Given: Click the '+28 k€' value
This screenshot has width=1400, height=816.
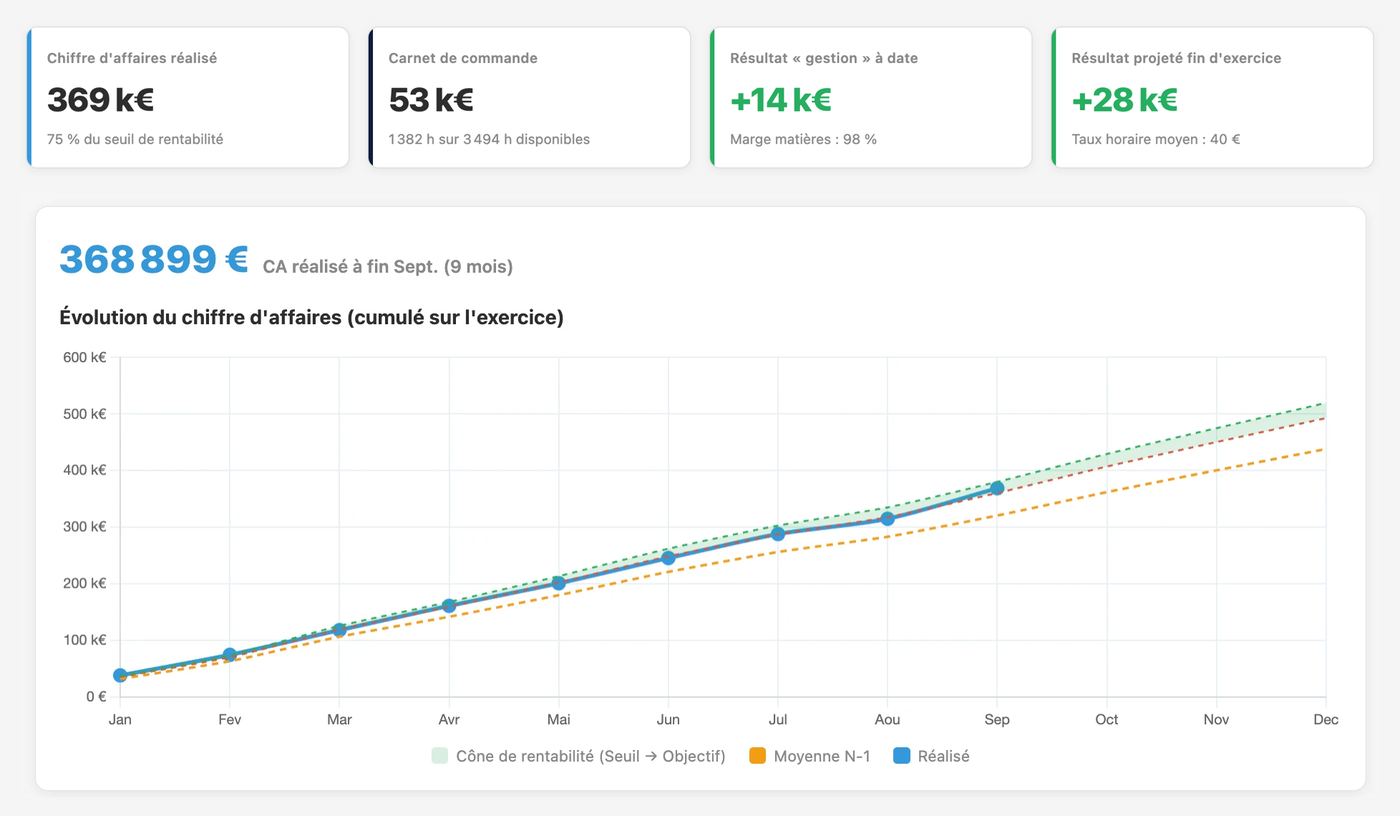Looking at the screenshot, I should [x=1125, y=100].
